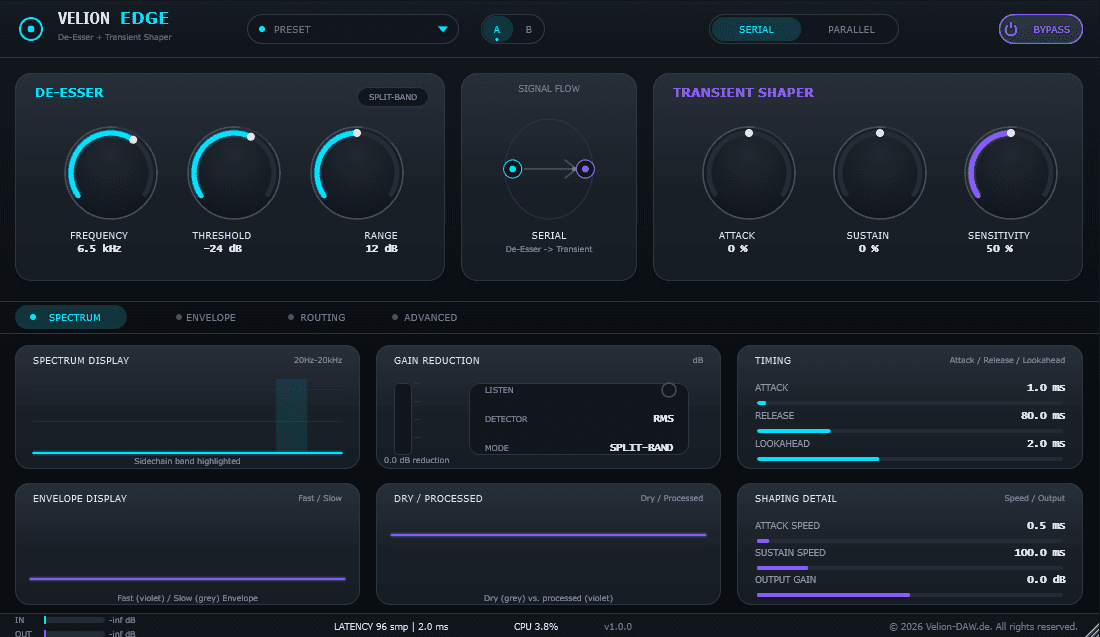This screenshot has width=1100, height=637.
Task: Click the 2.0 ms lookahead value
Action: 1046,443
